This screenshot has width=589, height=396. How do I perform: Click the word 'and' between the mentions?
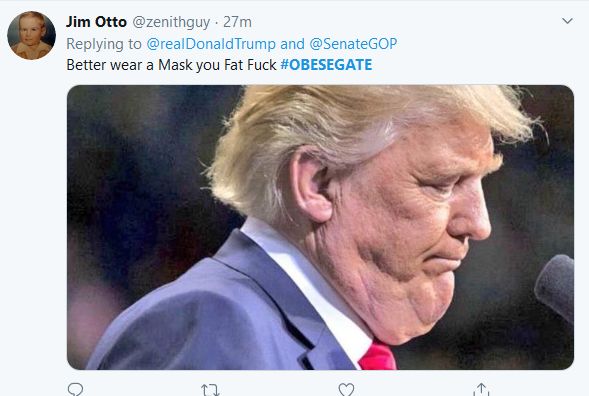pyautogui.click(x=292, y=44)
